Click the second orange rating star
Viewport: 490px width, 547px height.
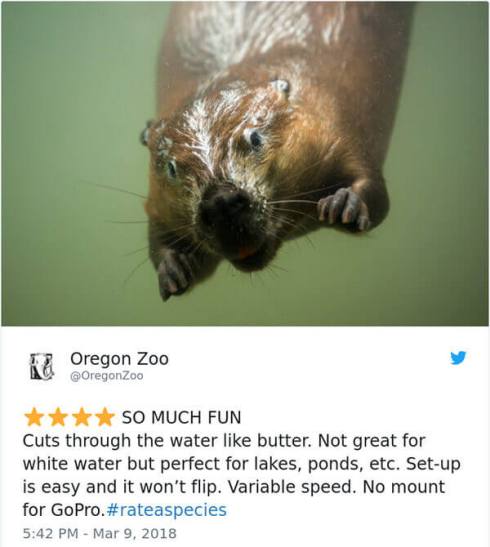coord(58,418)
